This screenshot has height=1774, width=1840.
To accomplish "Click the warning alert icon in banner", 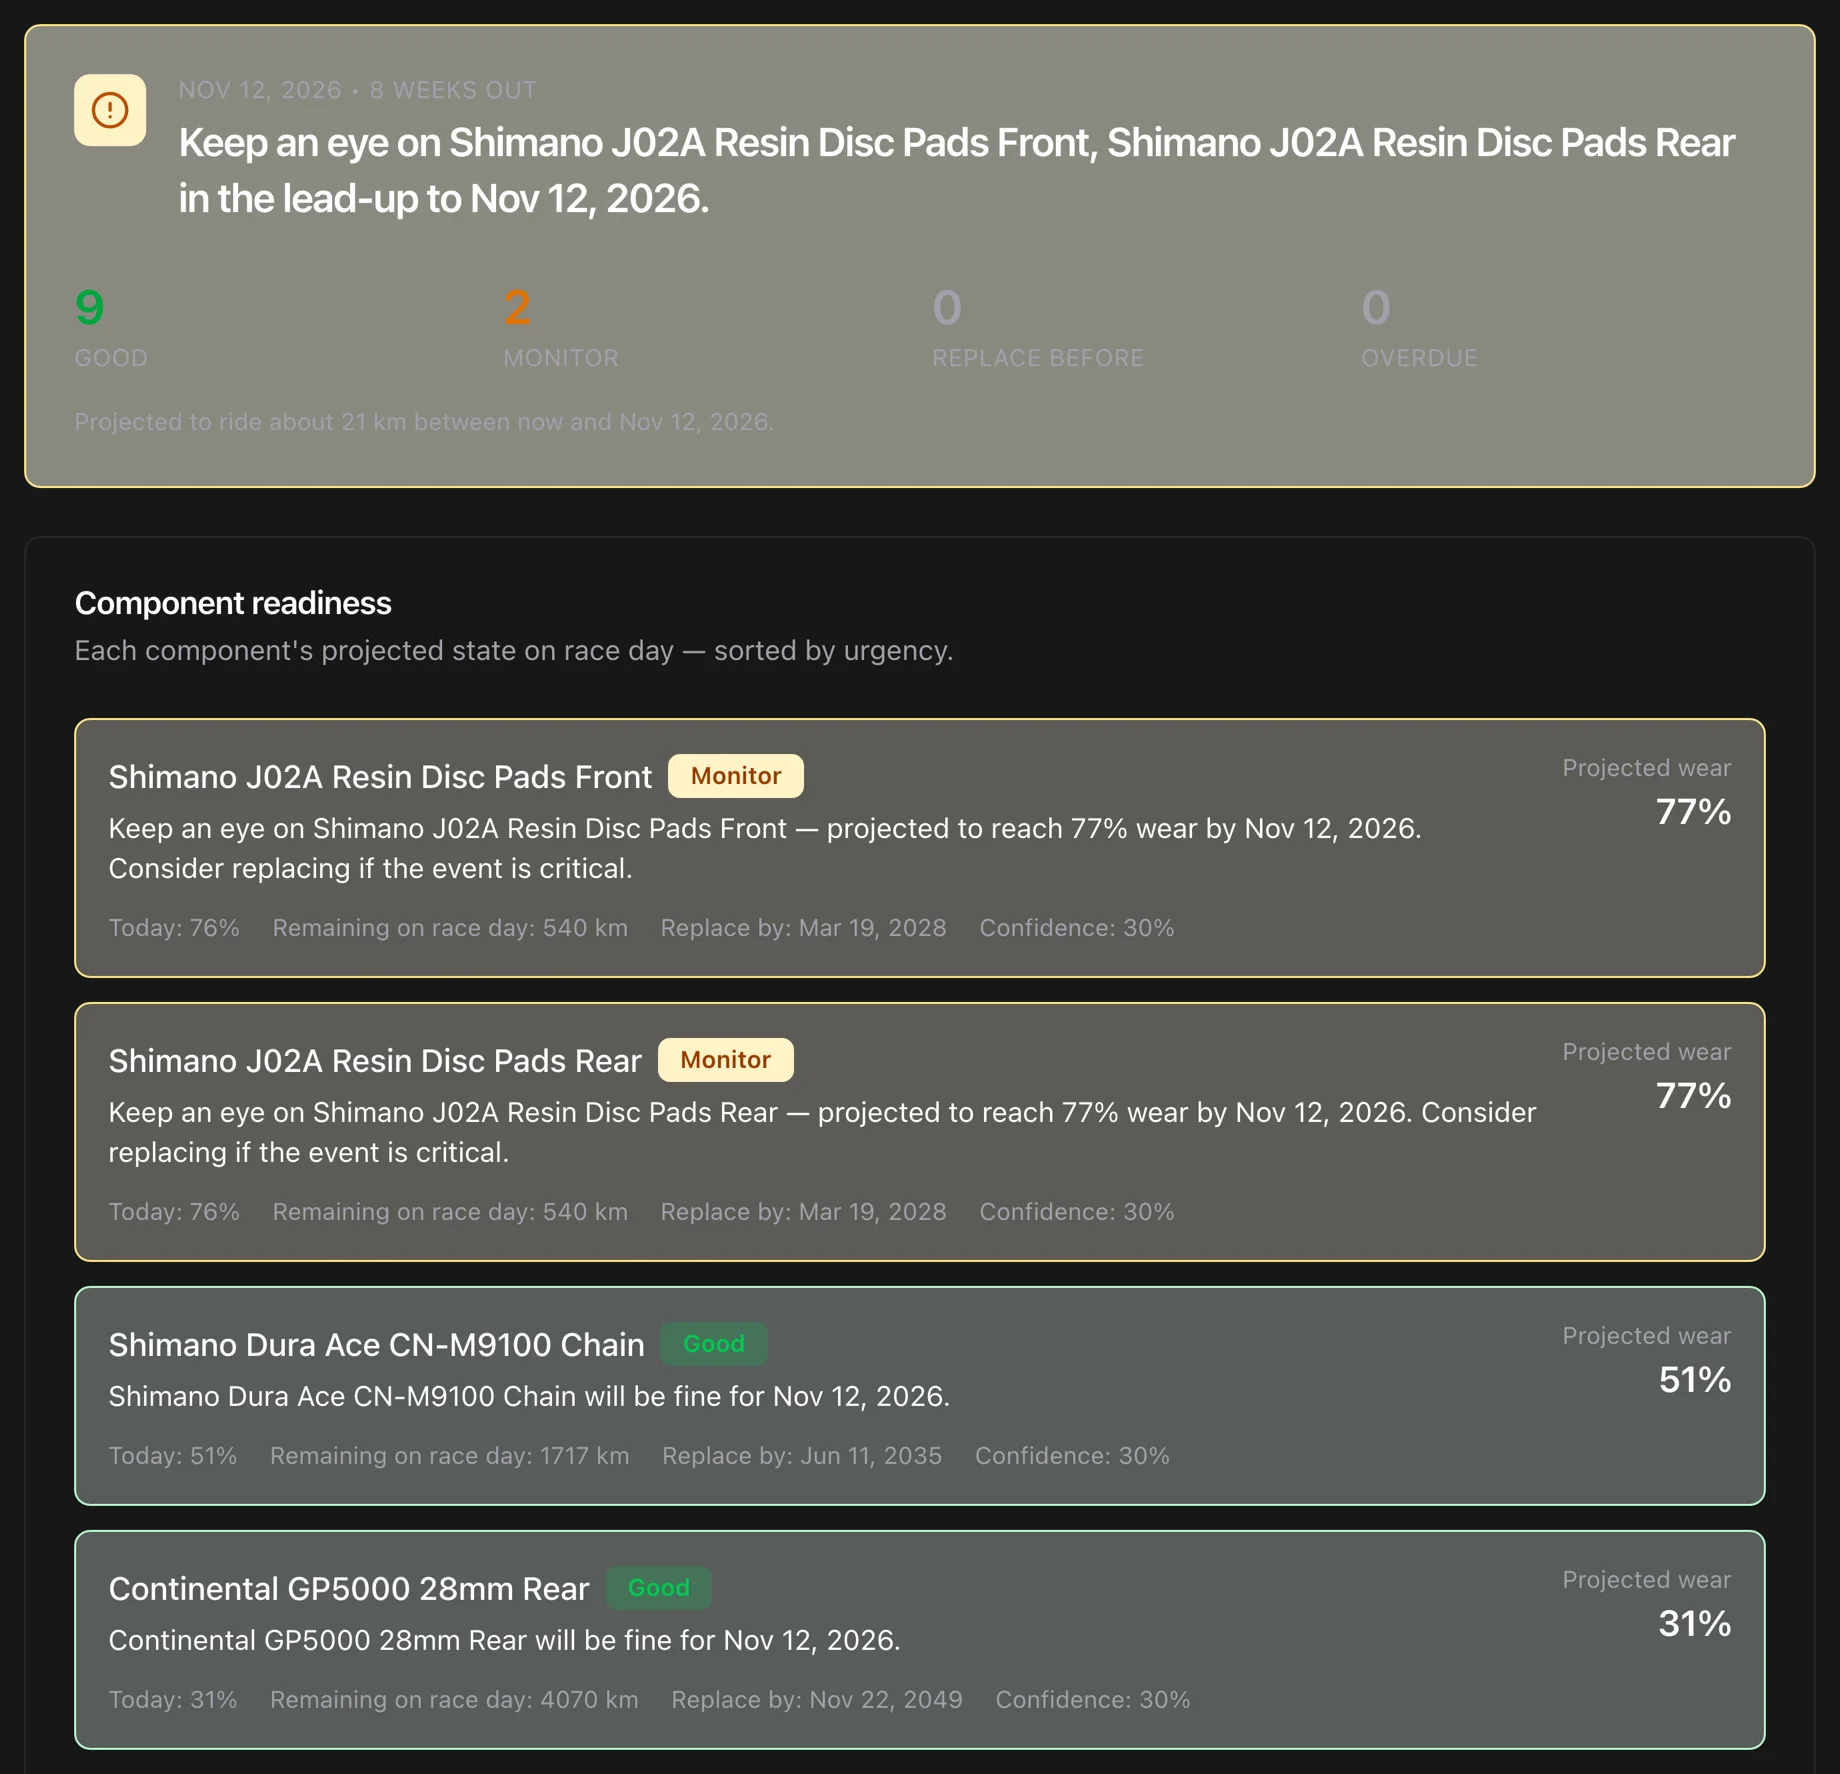I will point(110,110).
